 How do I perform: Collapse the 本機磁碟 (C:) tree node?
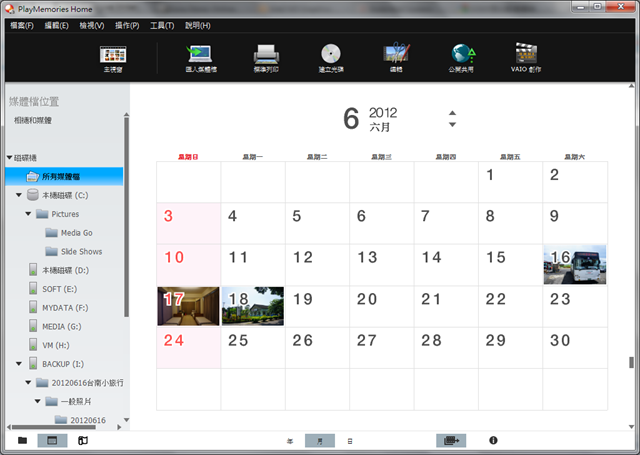(x=19, y=195)
